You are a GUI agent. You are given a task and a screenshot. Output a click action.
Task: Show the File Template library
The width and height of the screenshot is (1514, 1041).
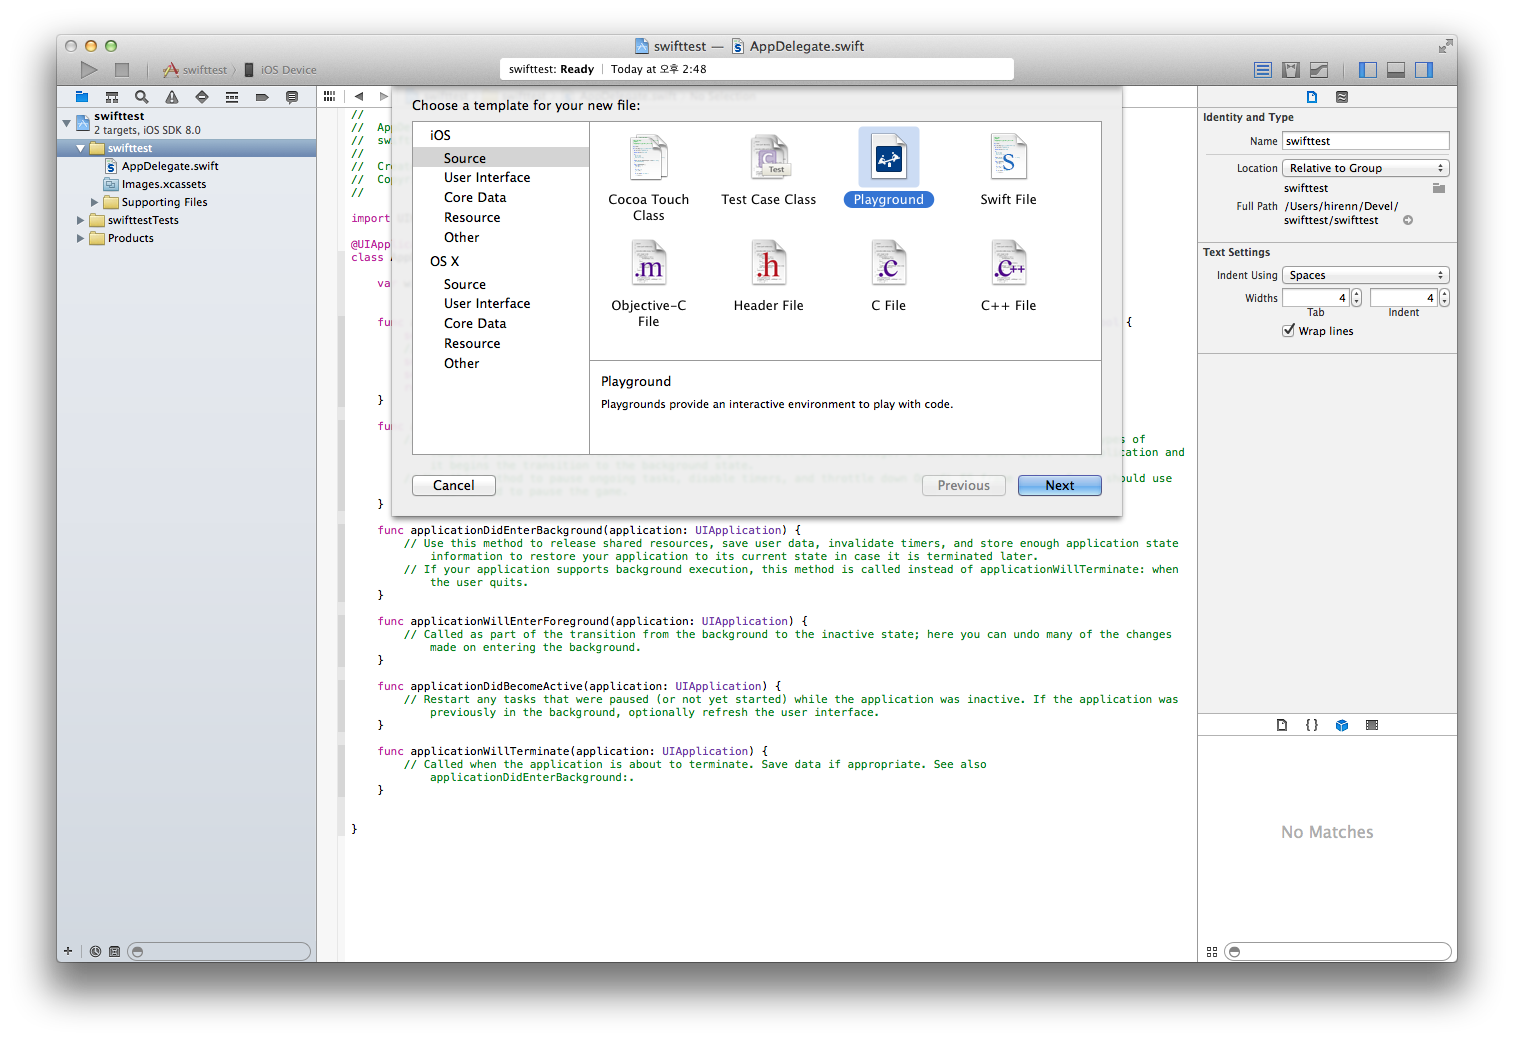point(1282,725)
